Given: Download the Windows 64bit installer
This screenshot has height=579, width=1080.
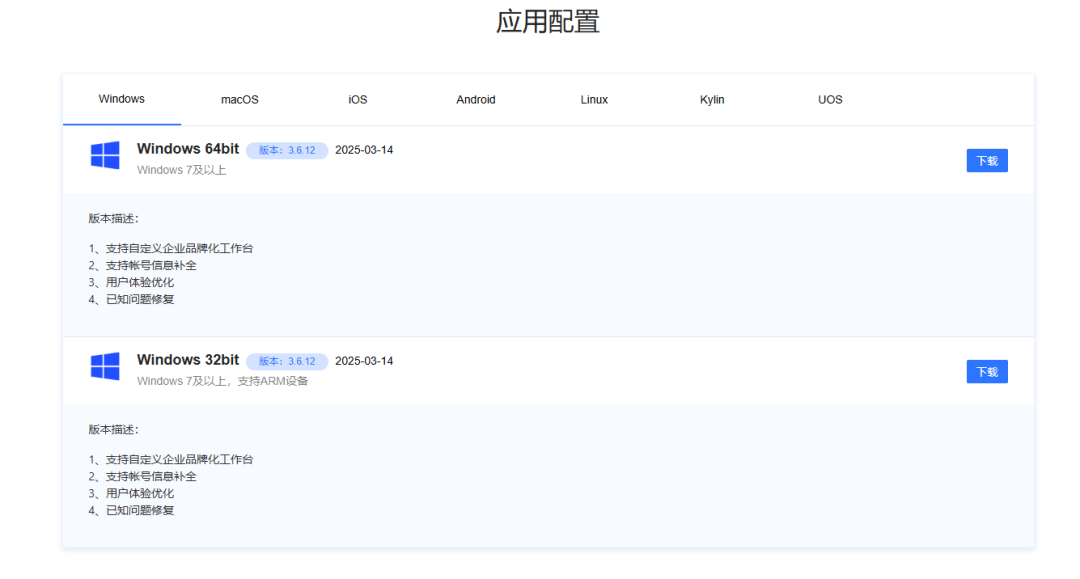Looking at the screenshot, I should [987, 160].
